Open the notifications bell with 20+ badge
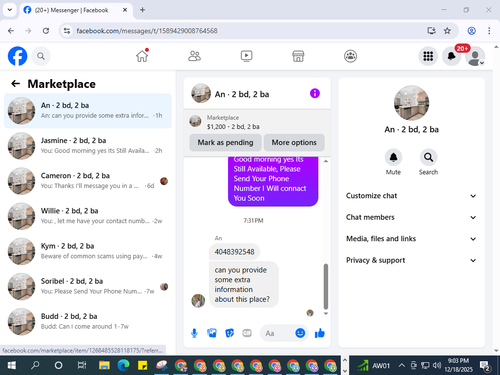 tap(452, 56)
